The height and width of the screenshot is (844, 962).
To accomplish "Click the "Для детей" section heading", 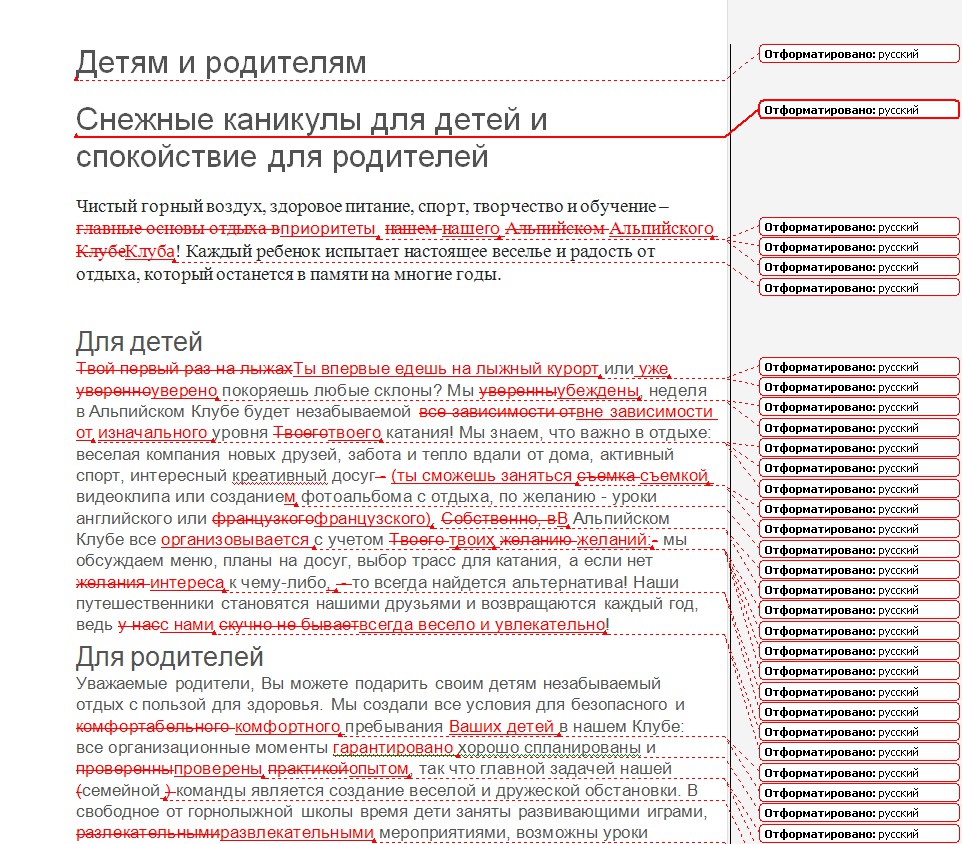I will coord(139,342).
